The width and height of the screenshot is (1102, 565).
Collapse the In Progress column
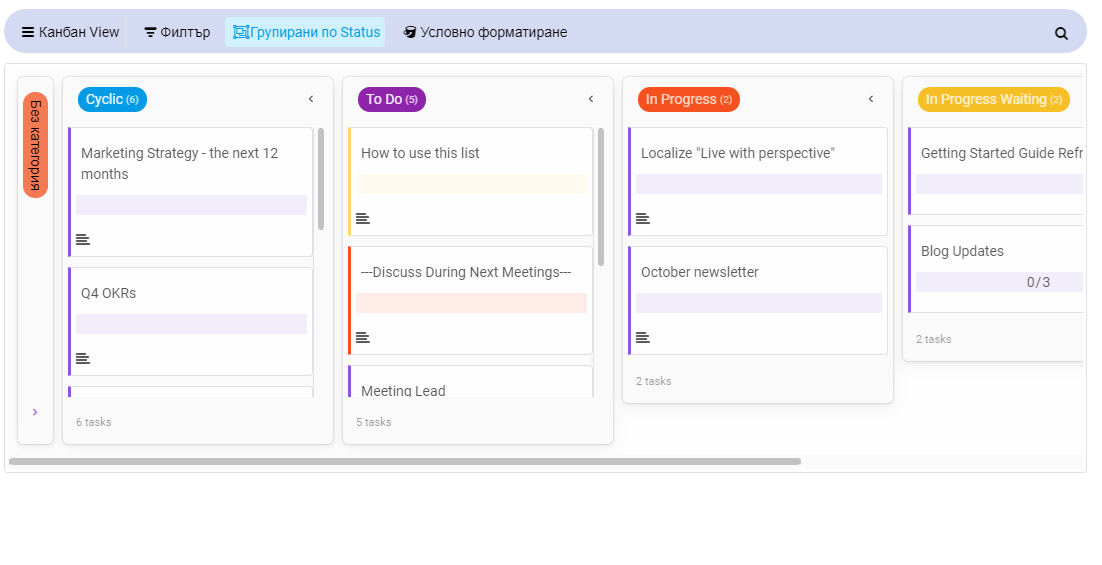[870, 99]
